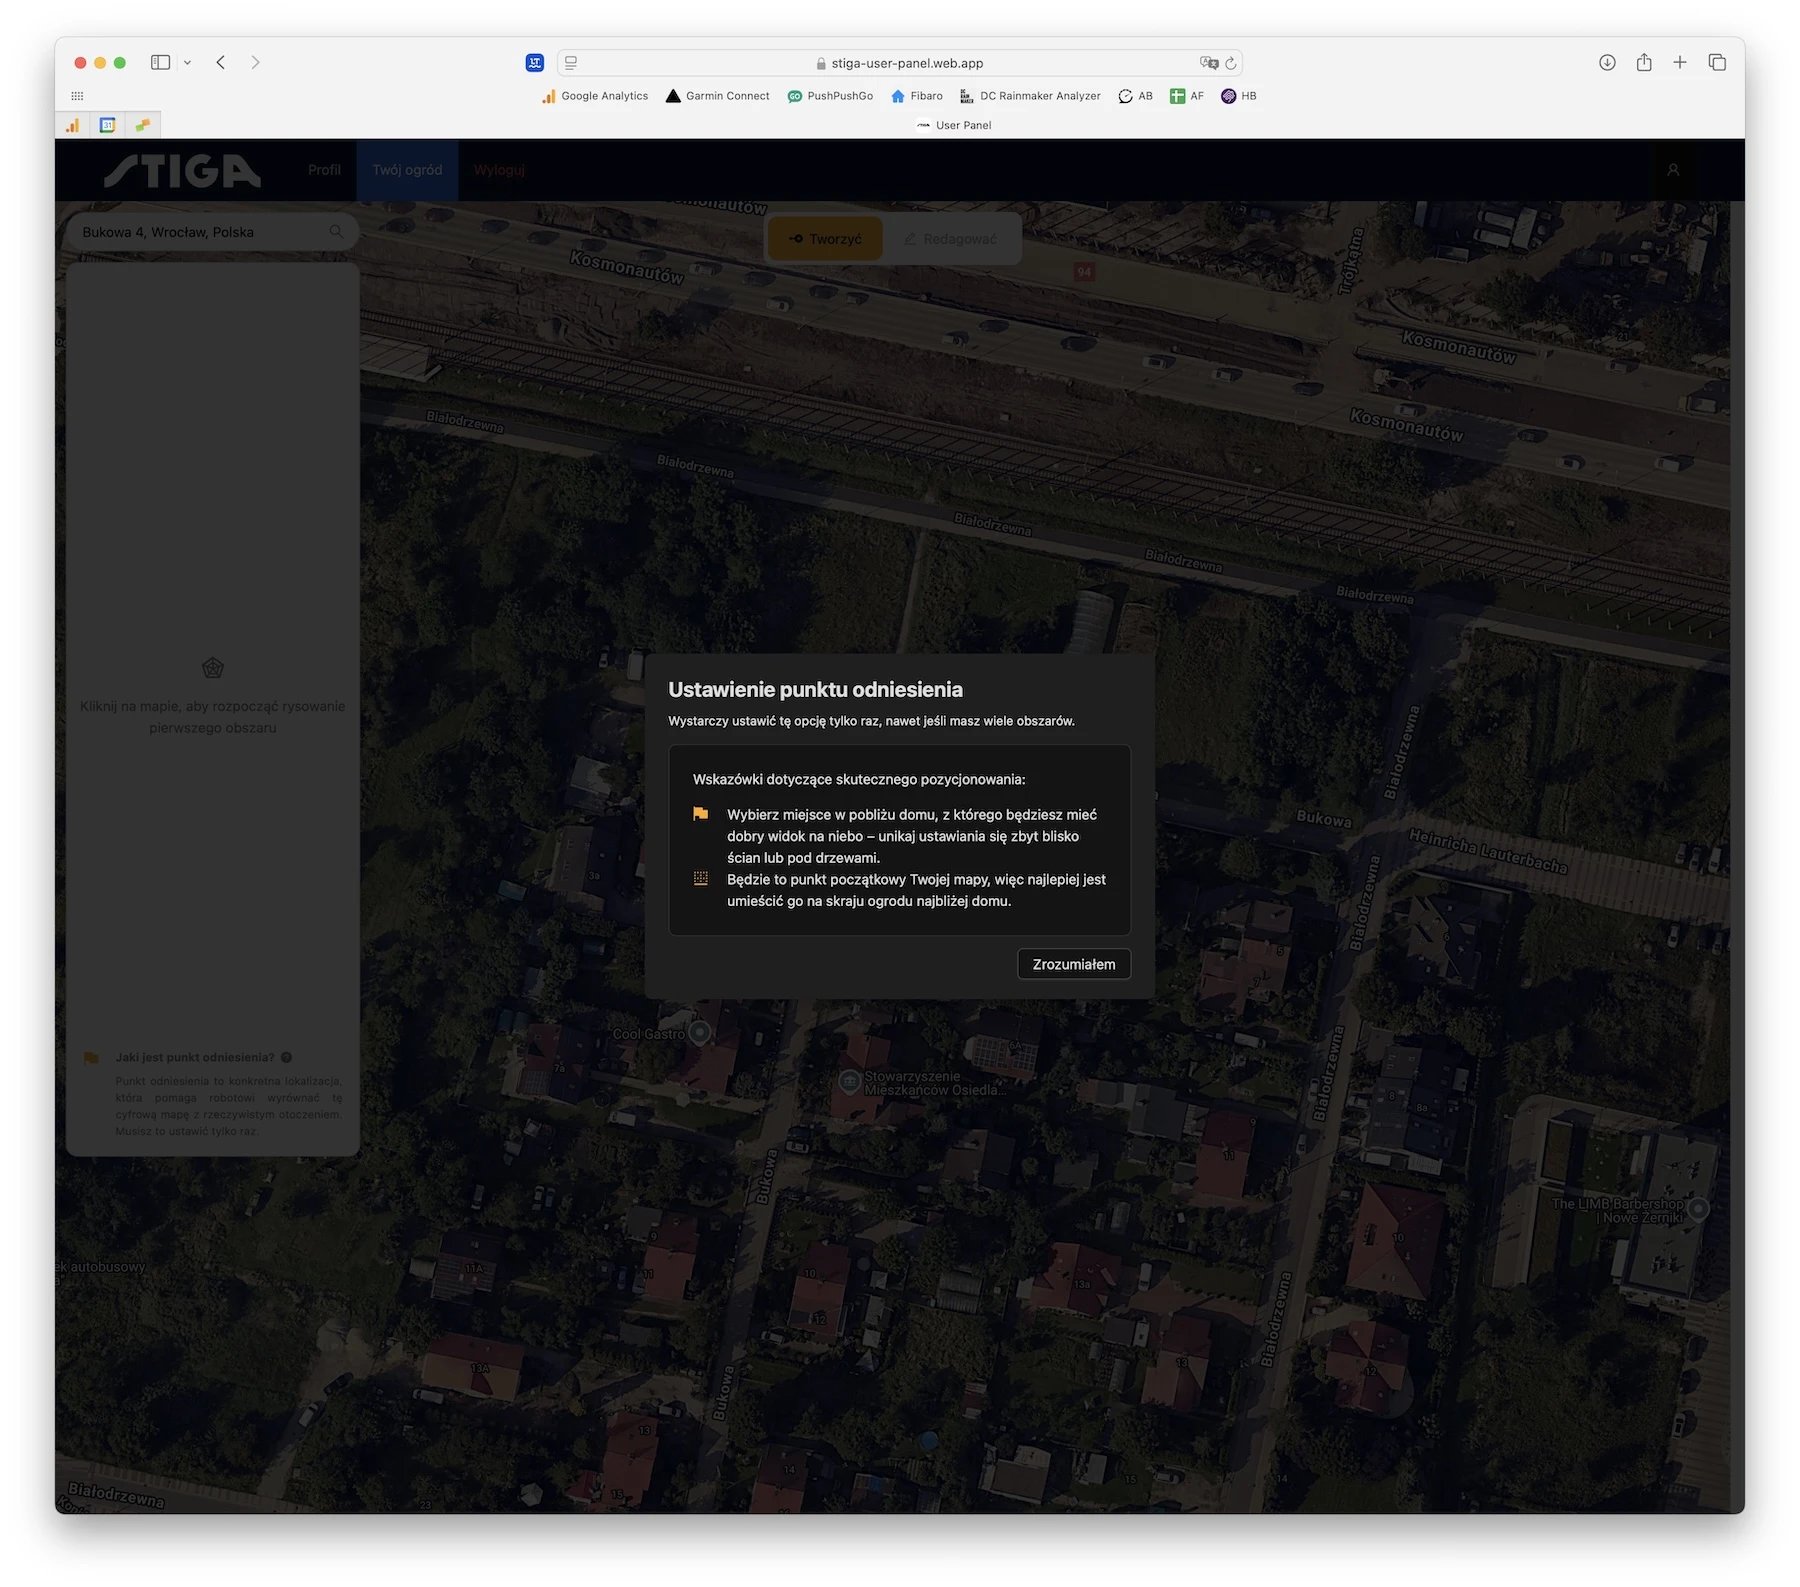Go back to the previous page
Viewport: 1800px width, 1587px height.
pyautogui.click(x=221, y=62)
